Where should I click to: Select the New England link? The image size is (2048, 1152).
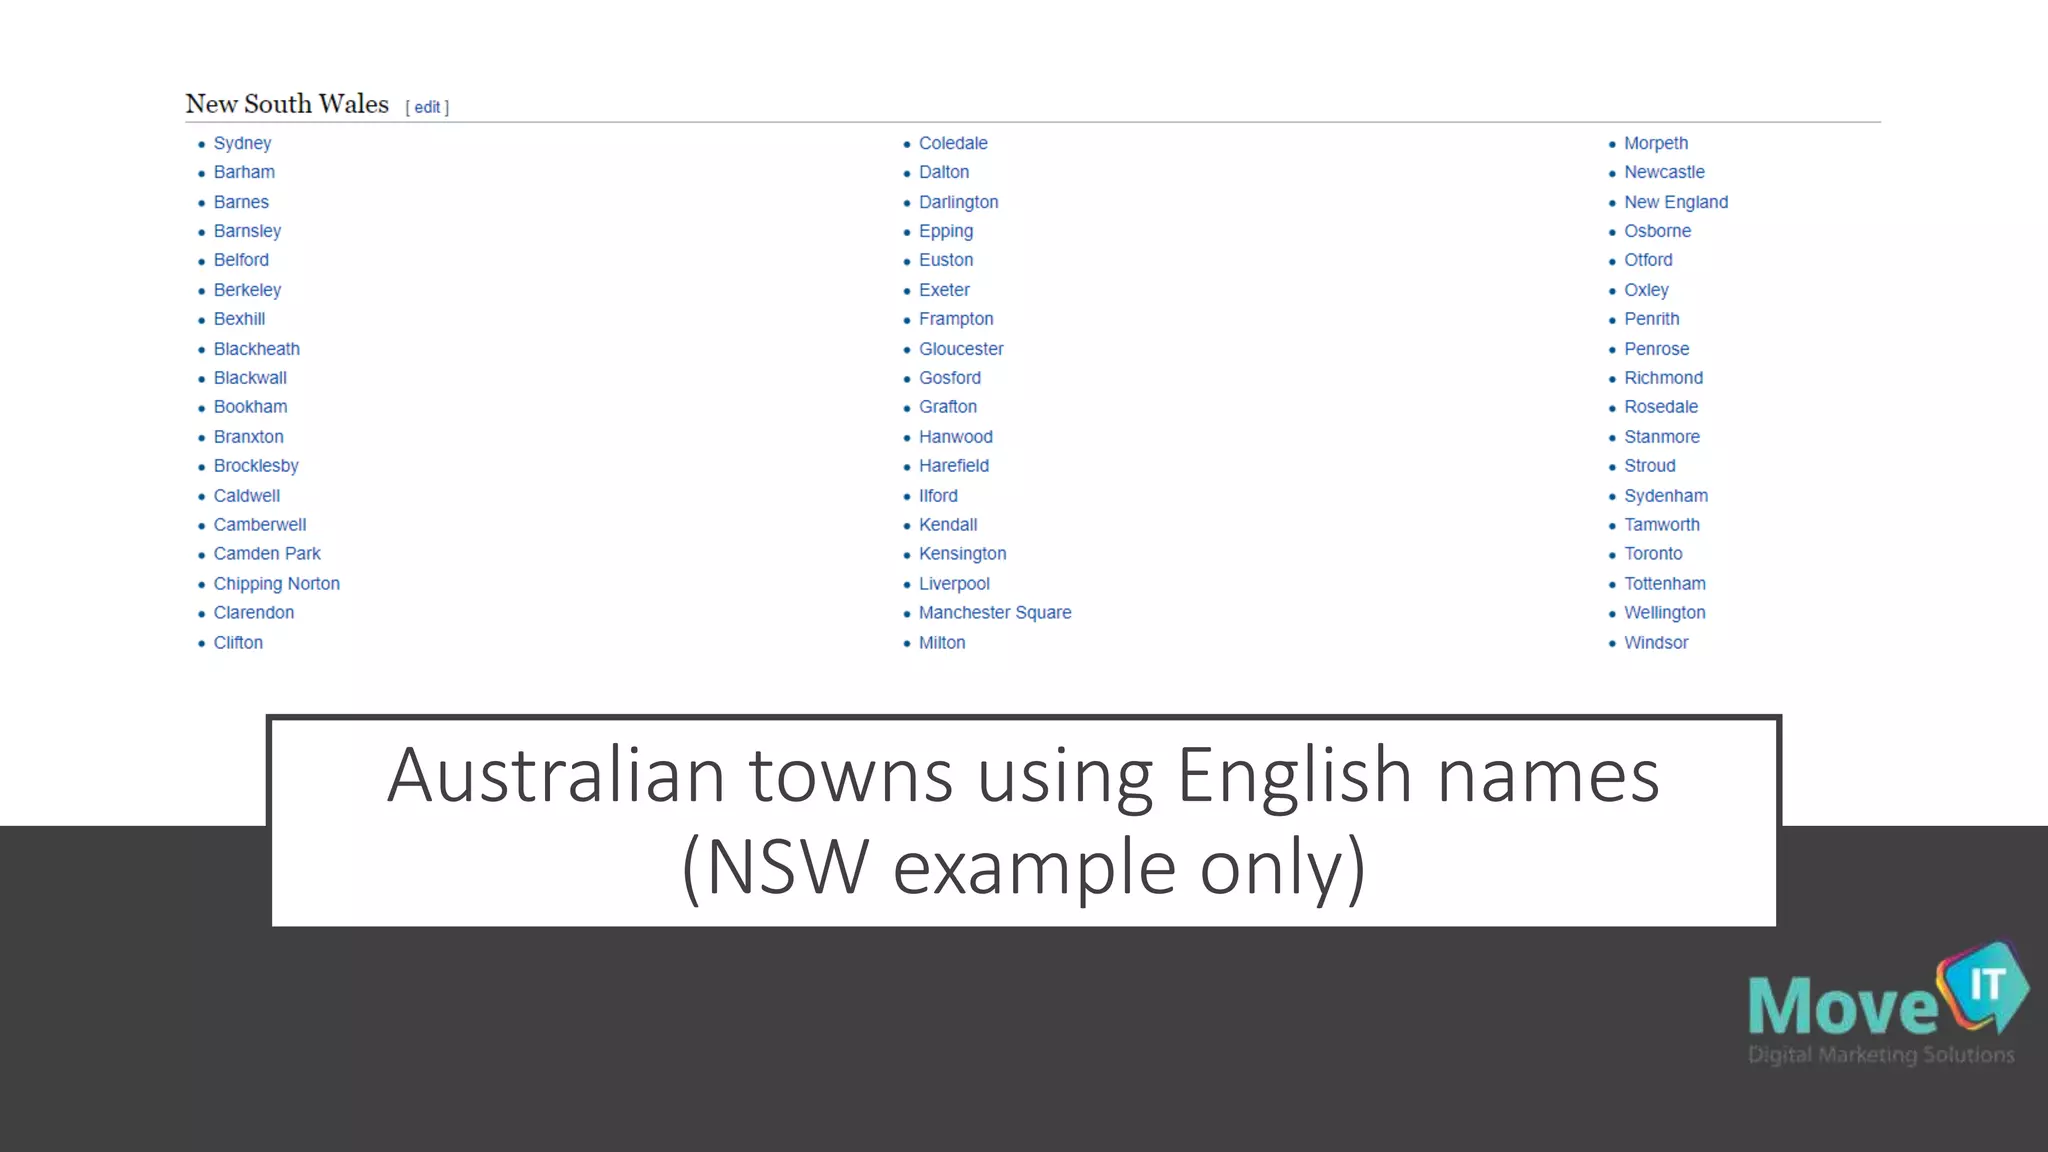(1675, 202)
